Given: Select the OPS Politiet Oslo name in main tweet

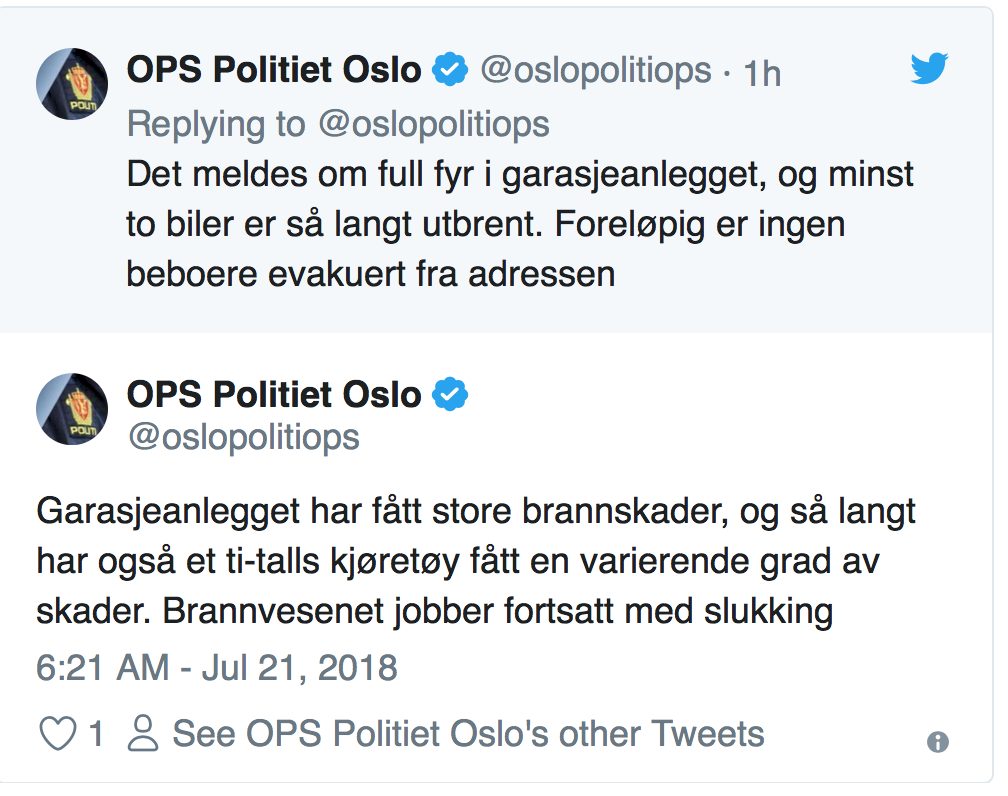Looking at the screenshot, I should (x=274, y=394).
